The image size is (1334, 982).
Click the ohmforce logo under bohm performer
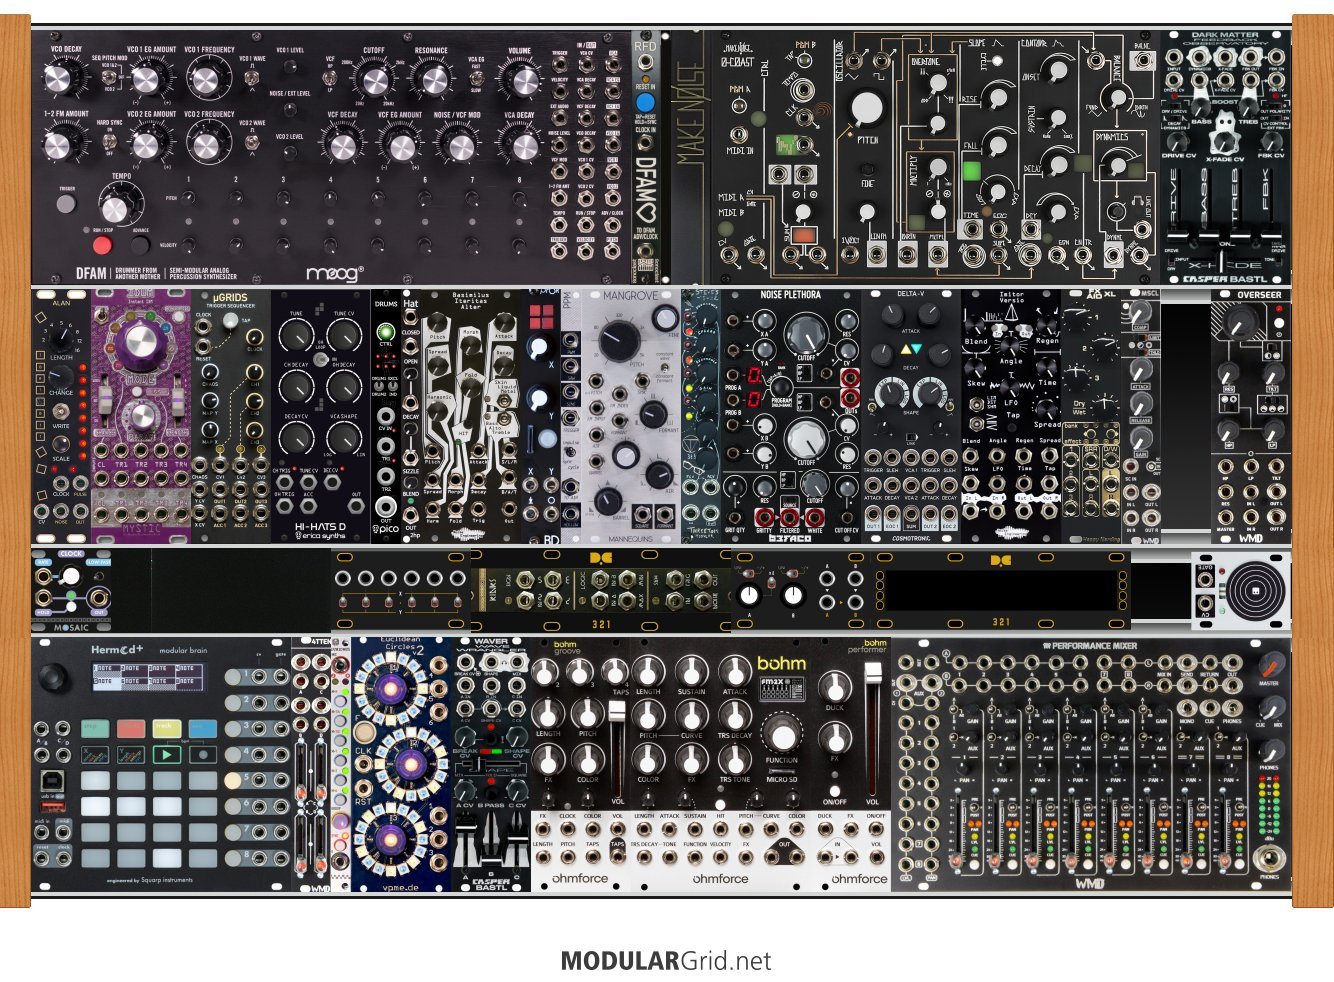[859, 879]
